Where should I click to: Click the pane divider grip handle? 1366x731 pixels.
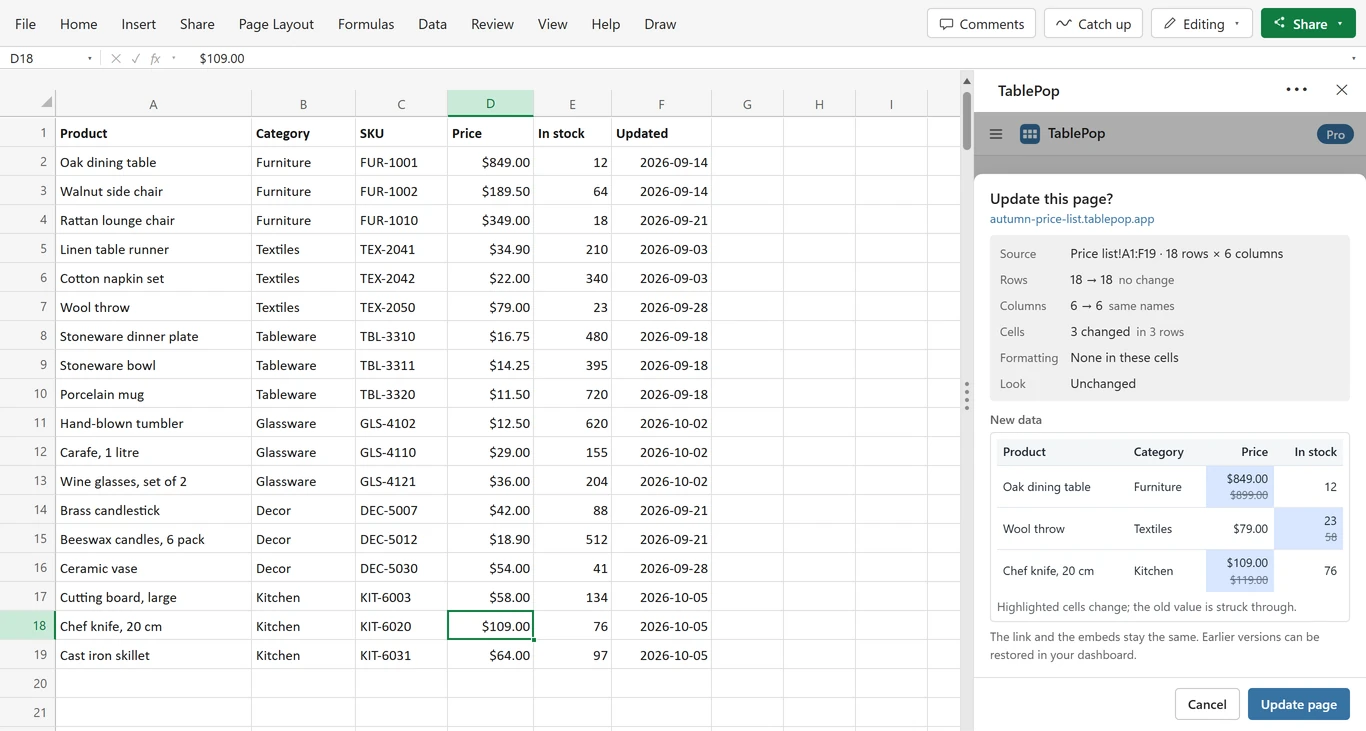tap(967, 396)
